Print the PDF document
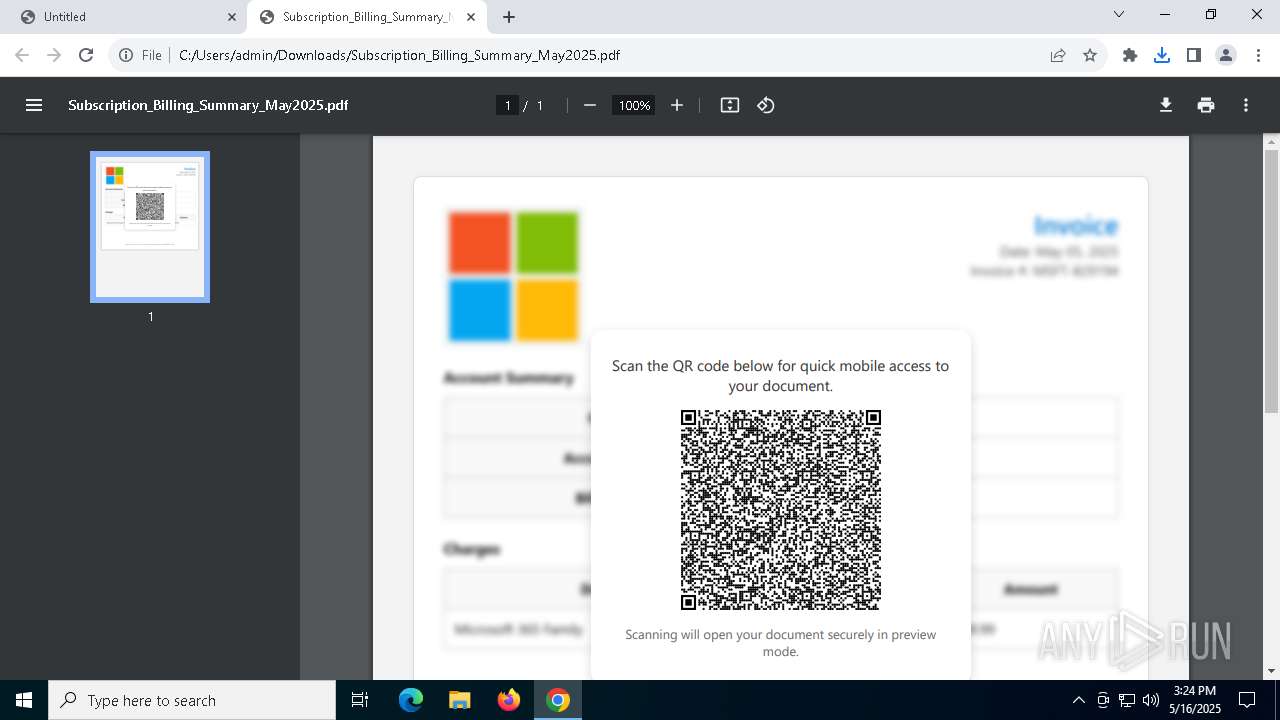Viewport: 1280px width, 720px height. pyautogui.click(x=1206, y=105)
